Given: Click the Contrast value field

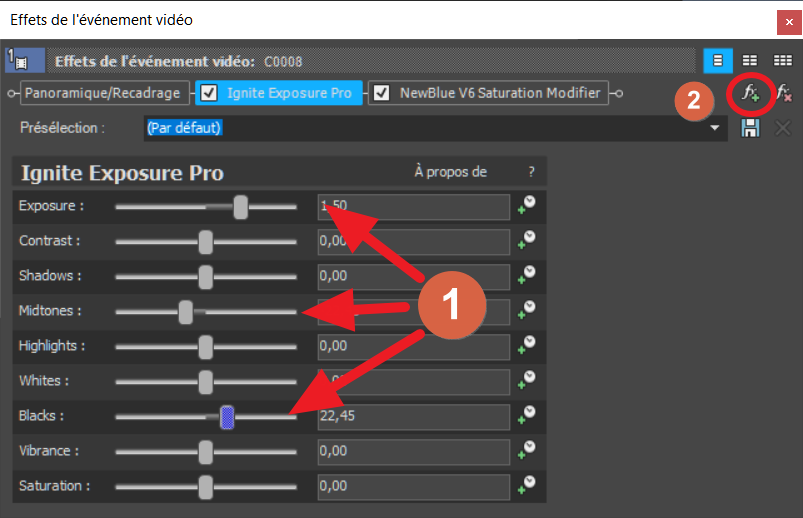Looking at the screenshot, I should (414, 242).
